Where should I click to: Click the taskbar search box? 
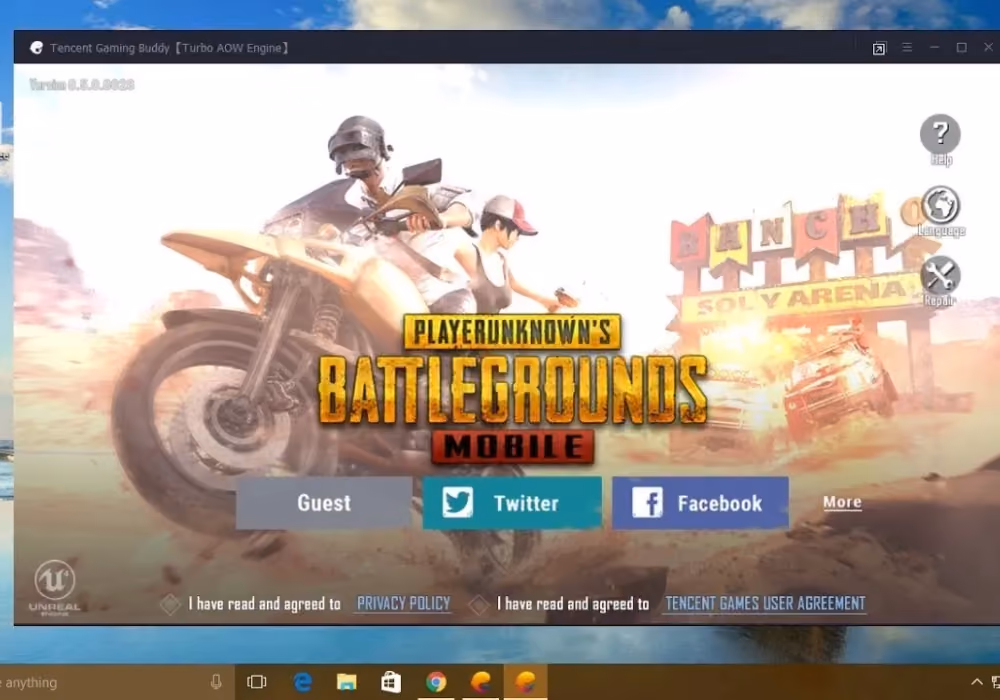tap(115, 683)
